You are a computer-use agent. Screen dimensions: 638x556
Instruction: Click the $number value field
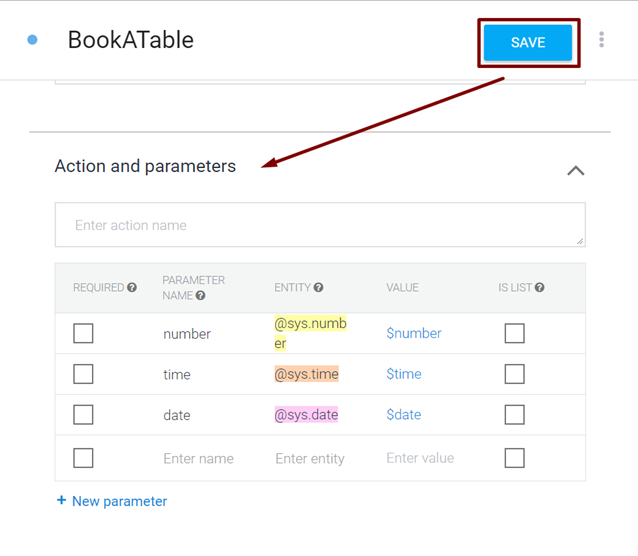click(414, 333)
